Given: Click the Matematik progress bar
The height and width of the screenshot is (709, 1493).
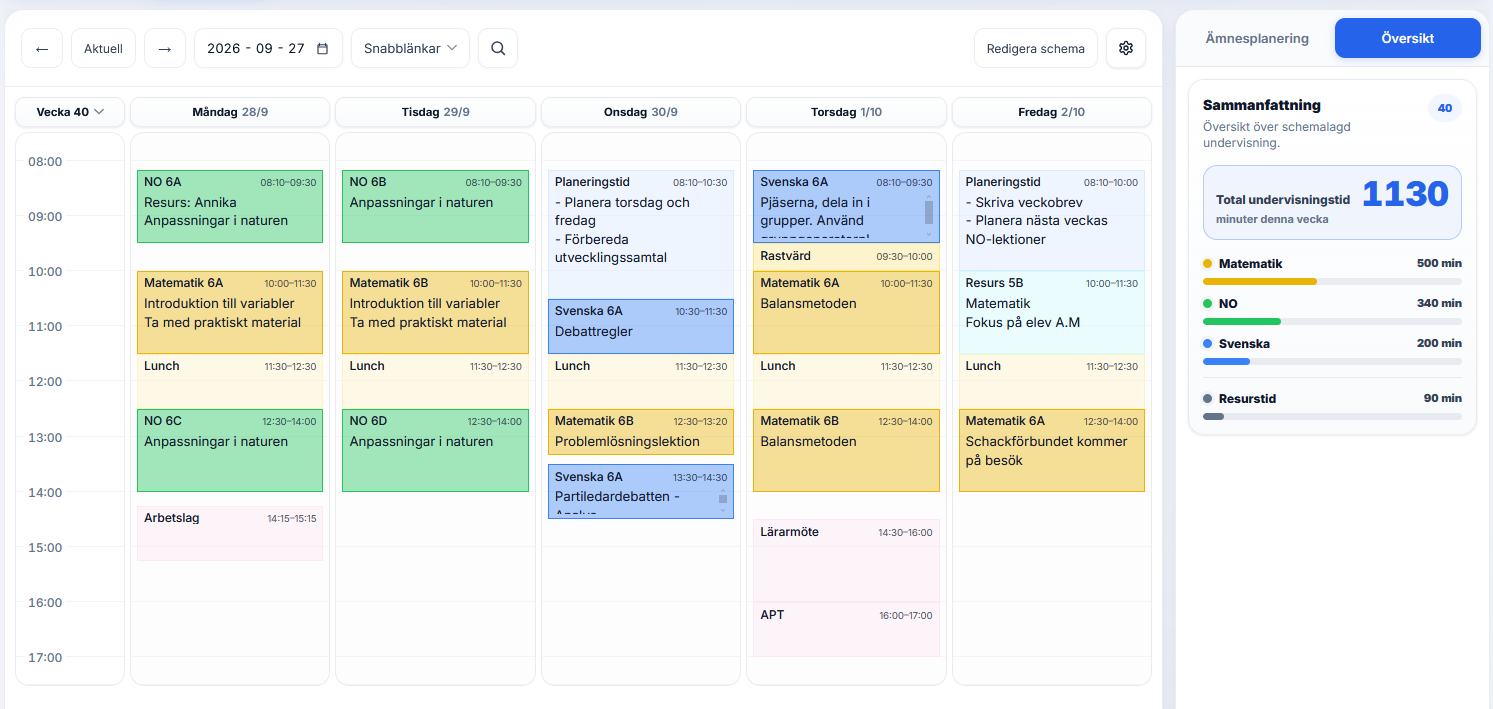Looking at the screenshot, I should [x=1332, y=281].
